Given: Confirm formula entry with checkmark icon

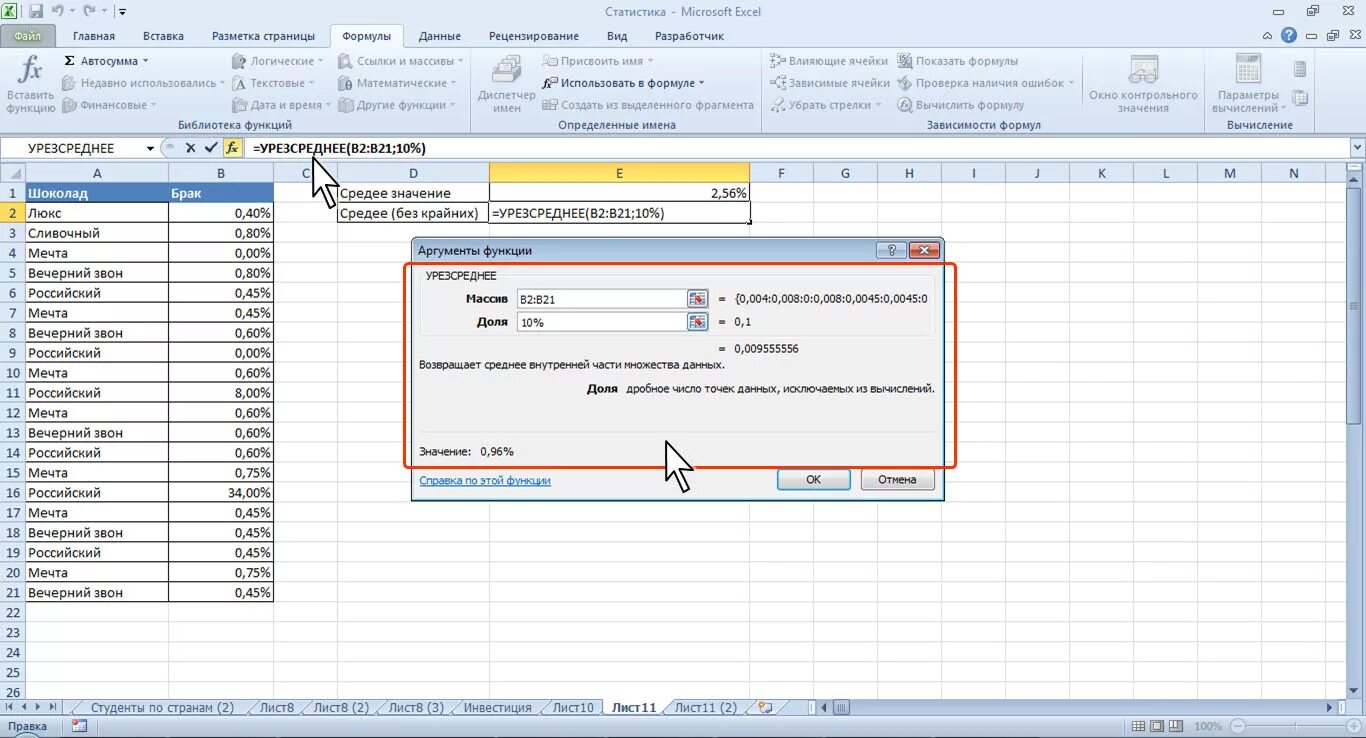Looking at the screenshot, I should coord(211,148).
